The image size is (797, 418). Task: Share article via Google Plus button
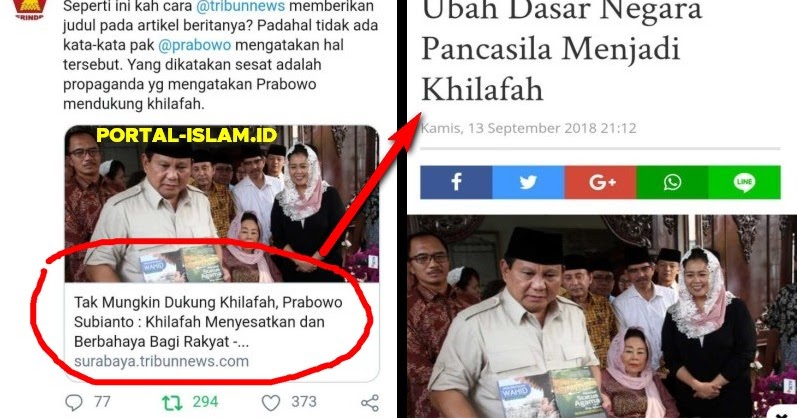(x=600, y=182)
